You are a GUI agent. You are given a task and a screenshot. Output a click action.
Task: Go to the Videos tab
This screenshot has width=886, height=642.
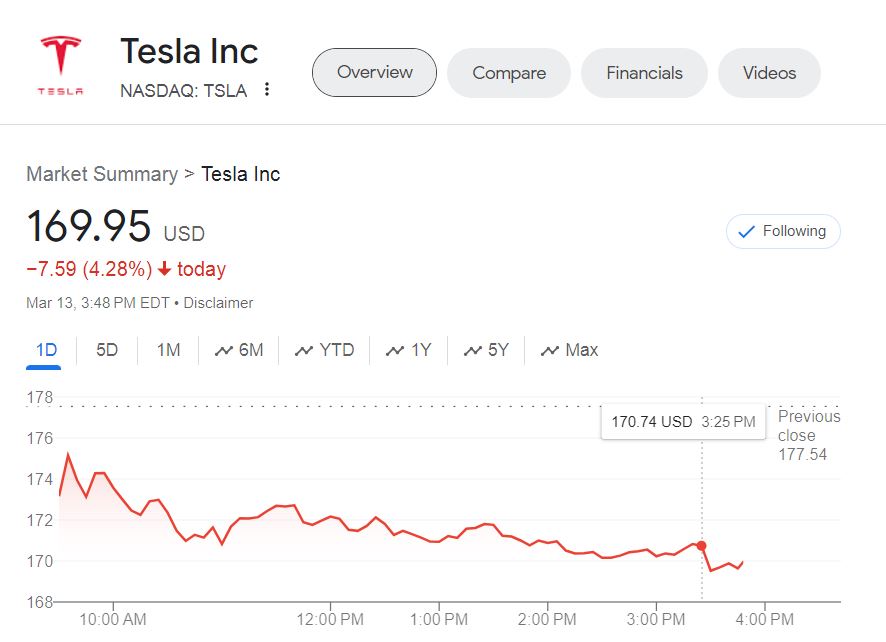(x=769, y=73)
